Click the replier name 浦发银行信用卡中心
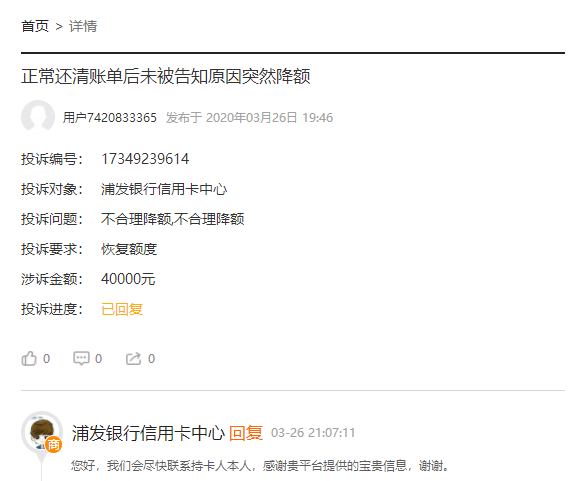585x481 pixels. pyautogui.click(x=148, y=433)
